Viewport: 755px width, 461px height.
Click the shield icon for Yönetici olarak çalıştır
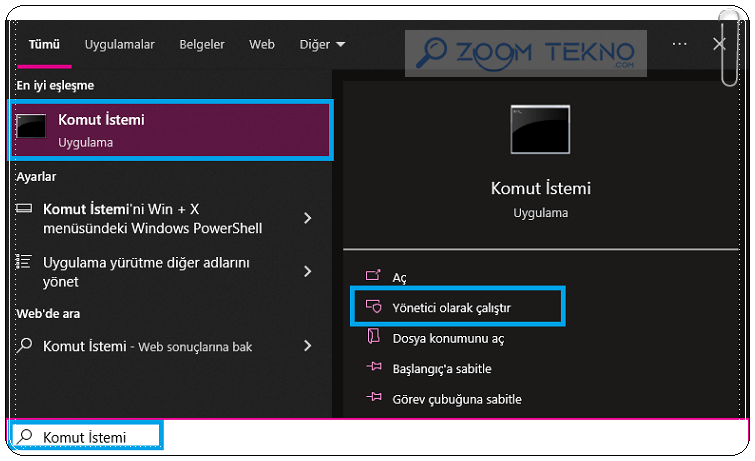pos(374,306)
